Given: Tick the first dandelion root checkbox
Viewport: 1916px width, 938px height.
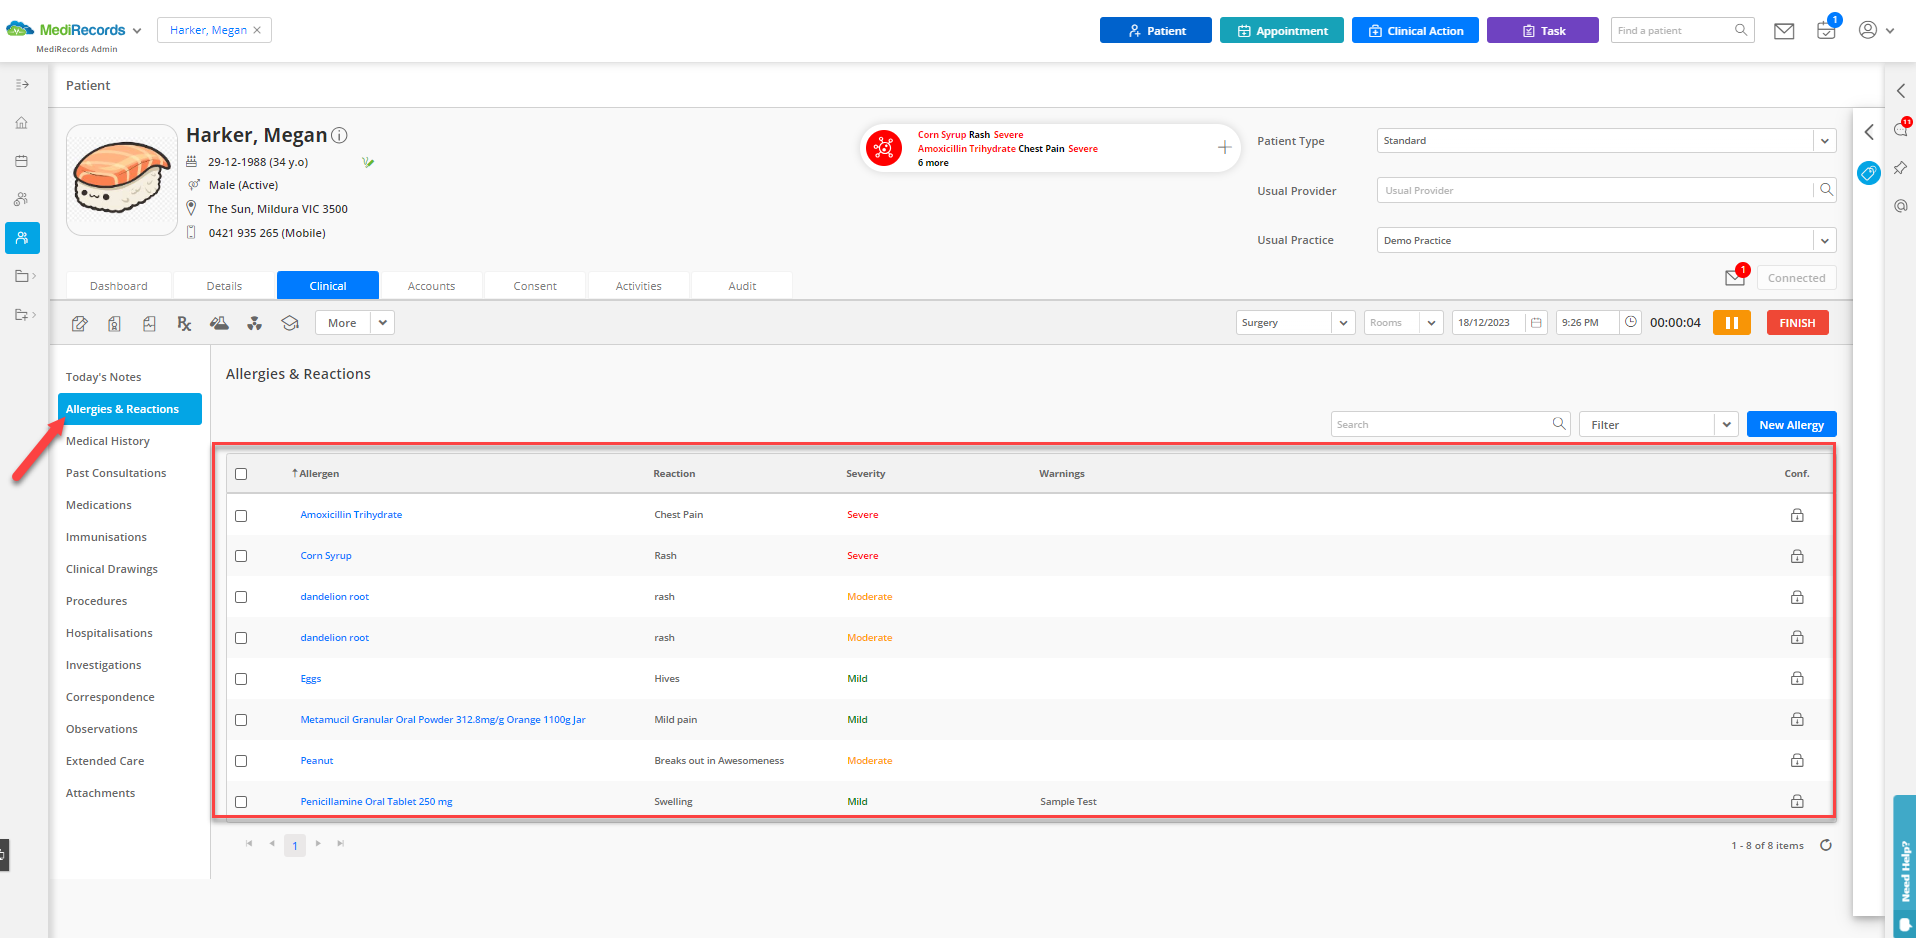Looking at the screenshot, I should 241,597.
